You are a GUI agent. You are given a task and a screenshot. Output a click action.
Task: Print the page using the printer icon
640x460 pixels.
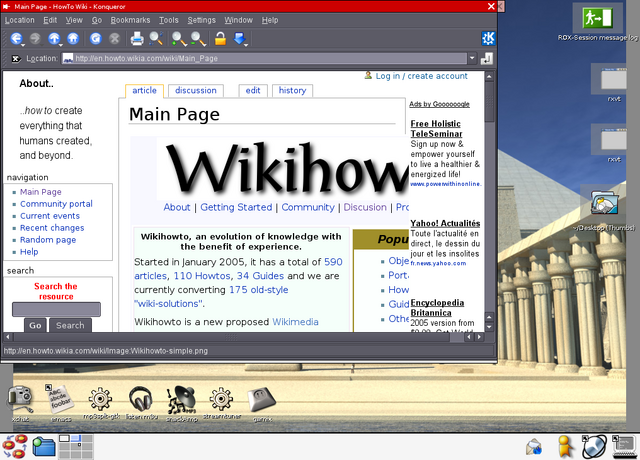[x=137, y=39]
